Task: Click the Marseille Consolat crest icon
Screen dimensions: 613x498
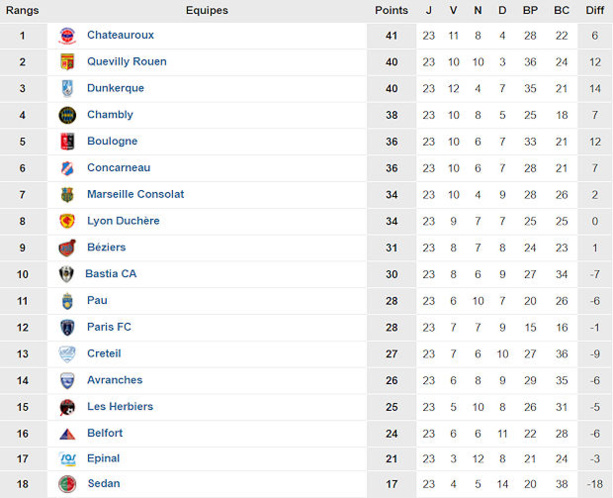Action: coord(67,195)
